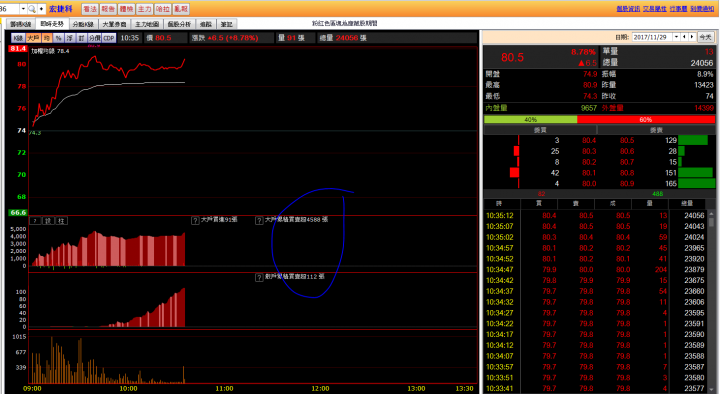Viewport: 720px width, 394px height.
Task: Toggle the K線 chart mode button
Action: coord(18,38)
